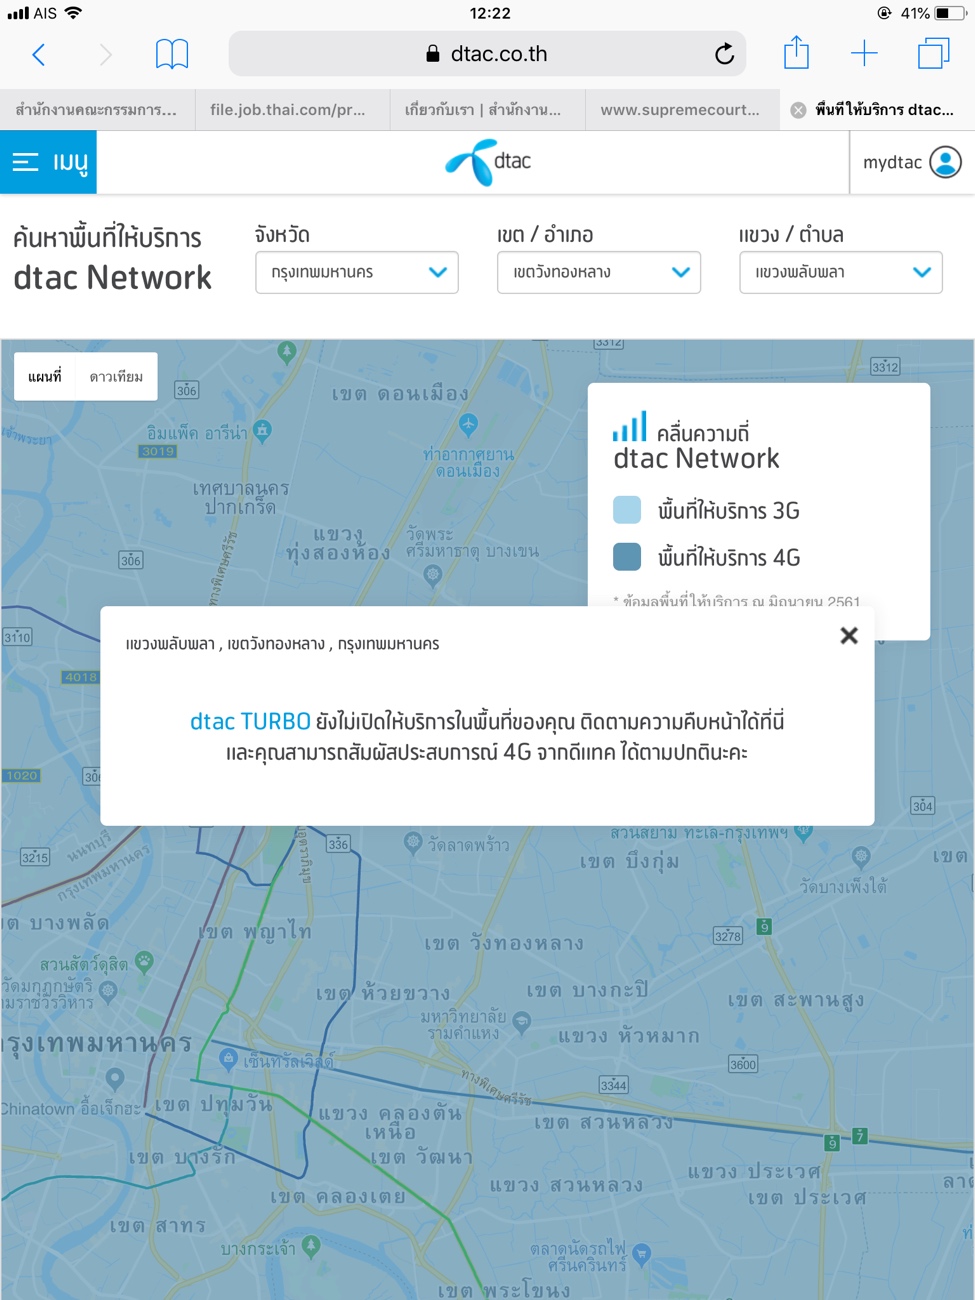Switch to the สำนักงานคณะกรรมการ tab
Screen dimensions: 975x1300
click(x=96, y=110)
